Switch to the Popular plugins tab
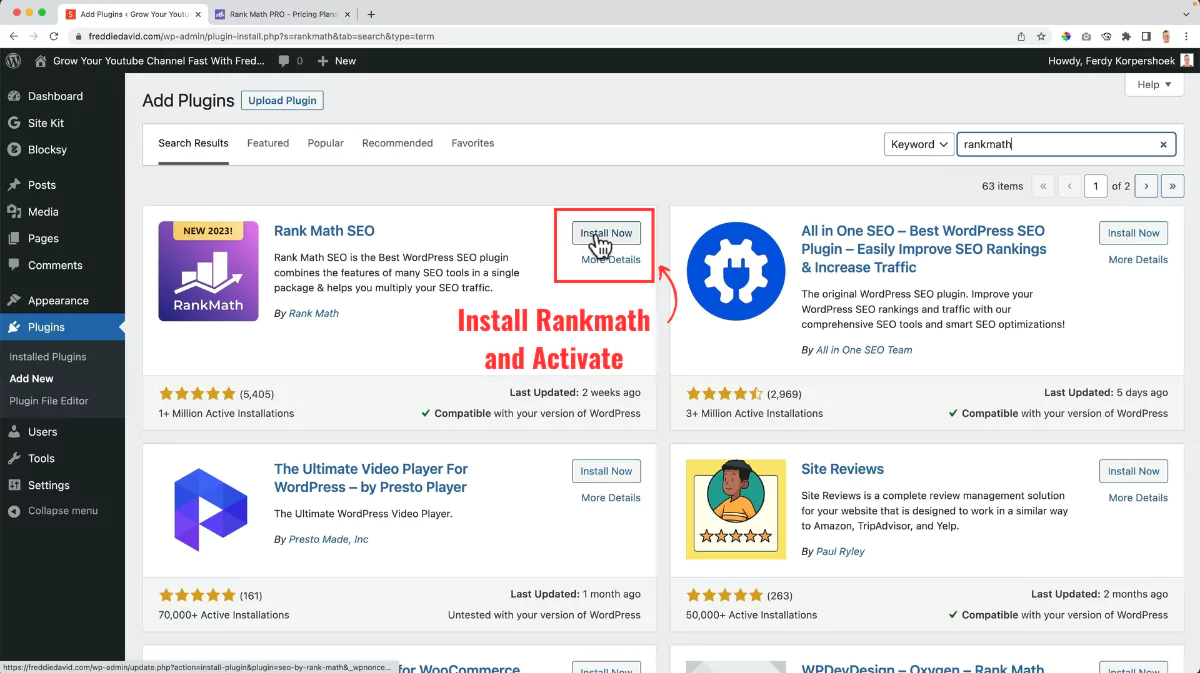Screen dimensions: 1200x673 [325, 143]
